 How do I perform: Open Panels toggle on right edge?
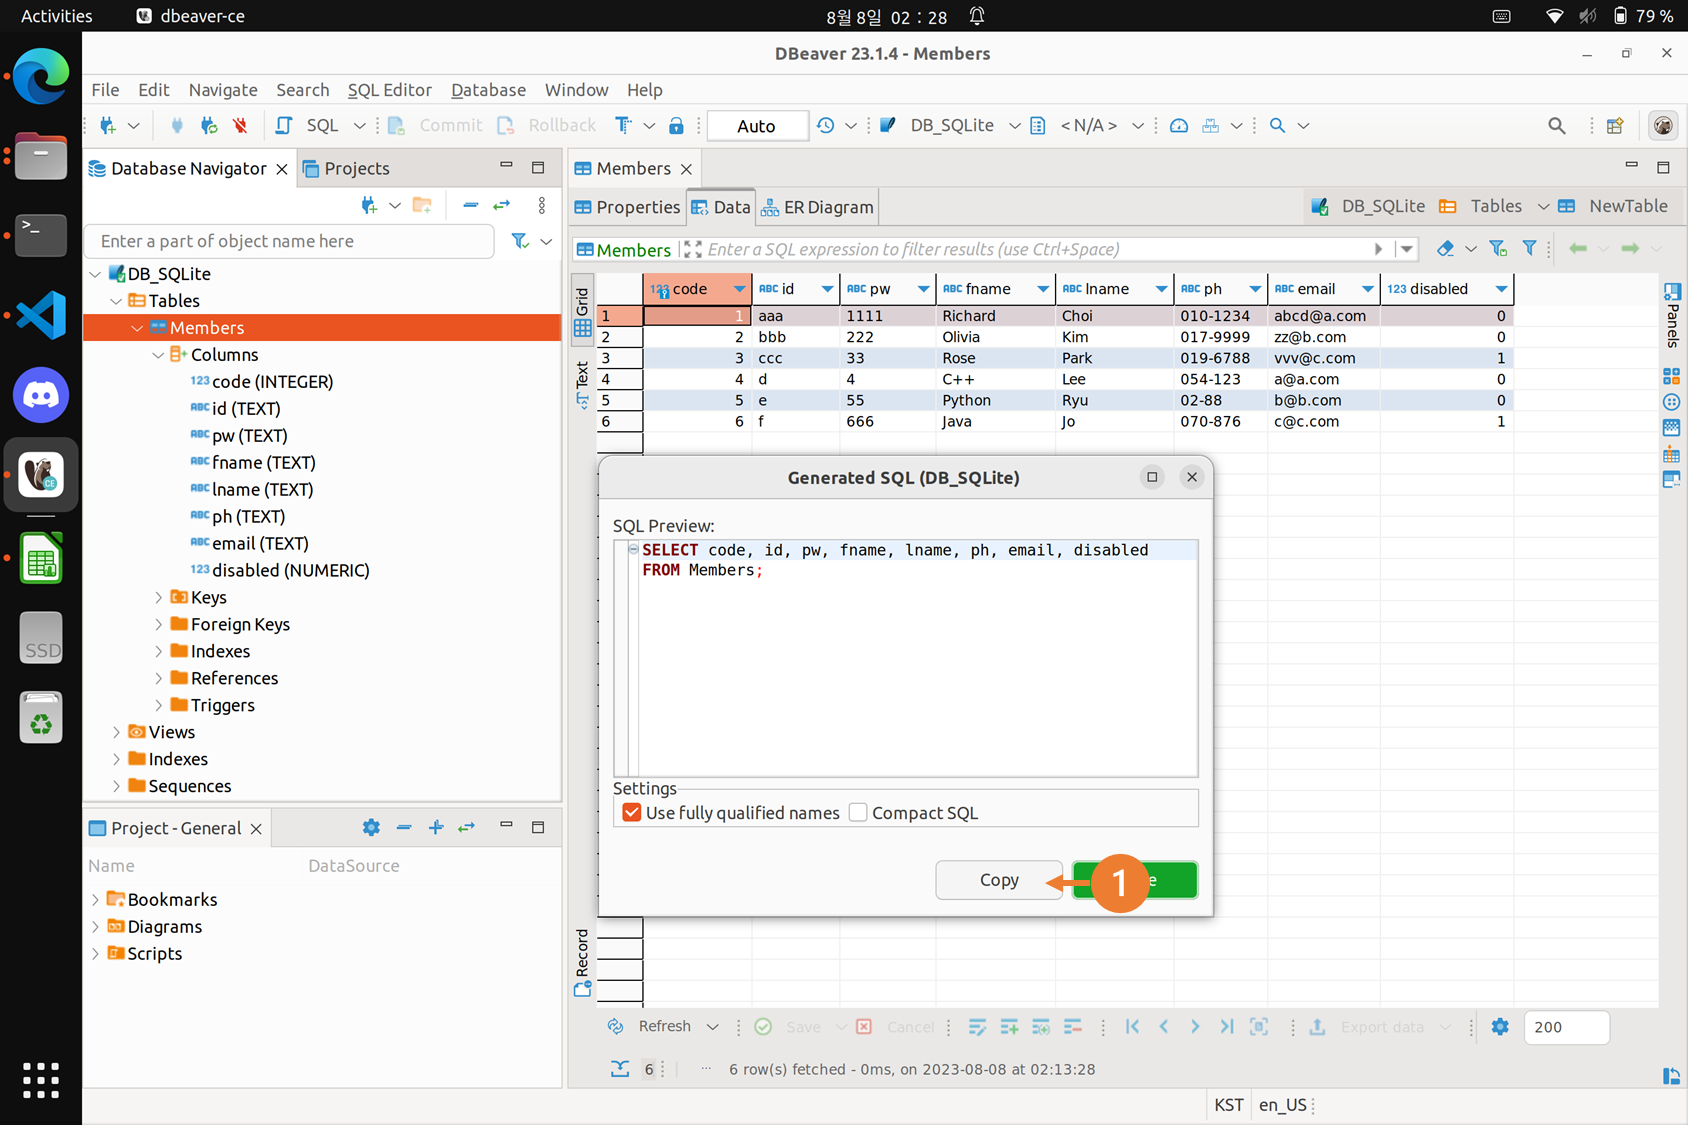1672,315
